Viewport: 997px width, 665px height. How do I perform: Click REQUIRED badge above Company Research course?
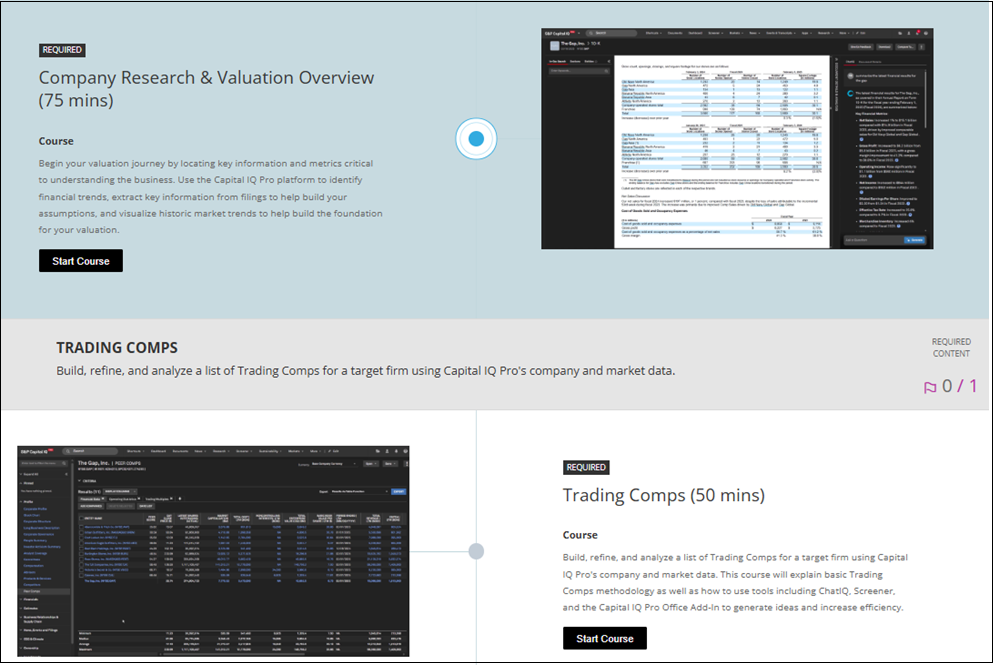[x=62, y=50]
